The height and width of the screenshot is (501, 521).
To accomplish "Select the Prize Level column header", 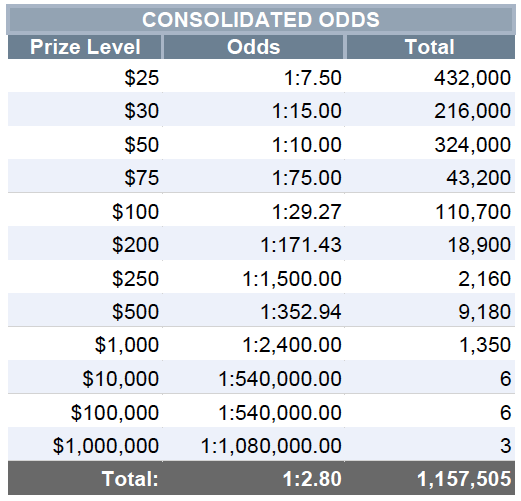I will [x=85, y=47].
